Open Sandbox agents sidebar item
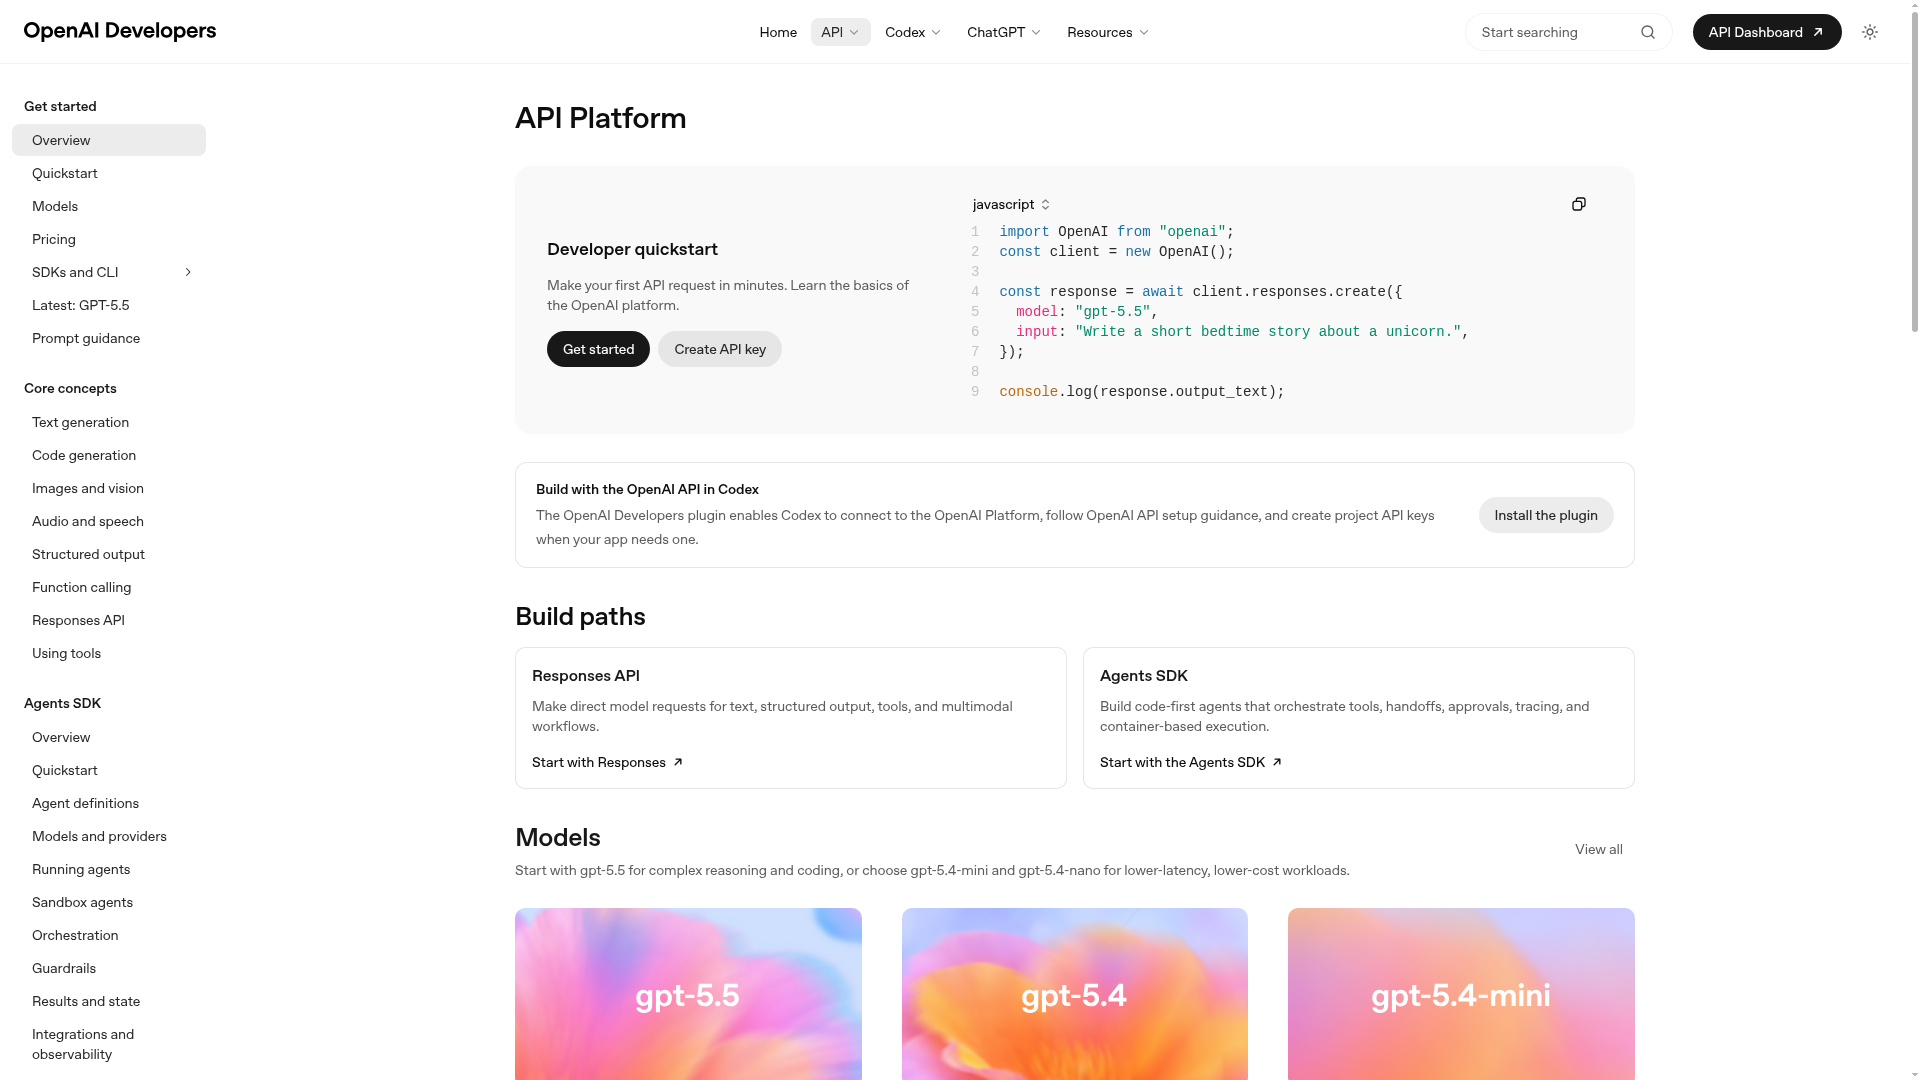The width and height of the screenshot is (1920, 1080). (x=109, y=902)
